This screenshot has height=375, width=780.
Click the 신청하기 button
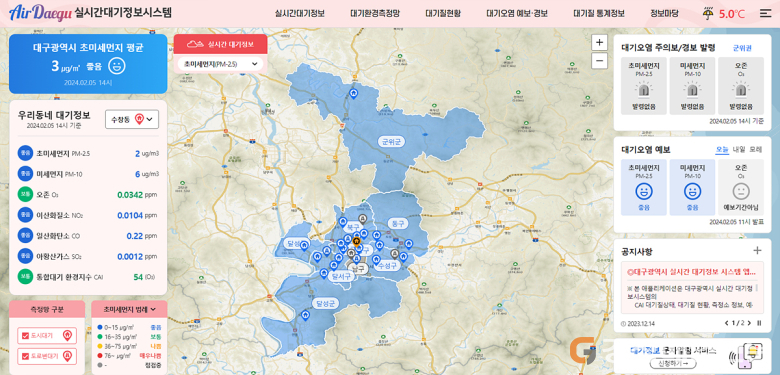[672, 364]
